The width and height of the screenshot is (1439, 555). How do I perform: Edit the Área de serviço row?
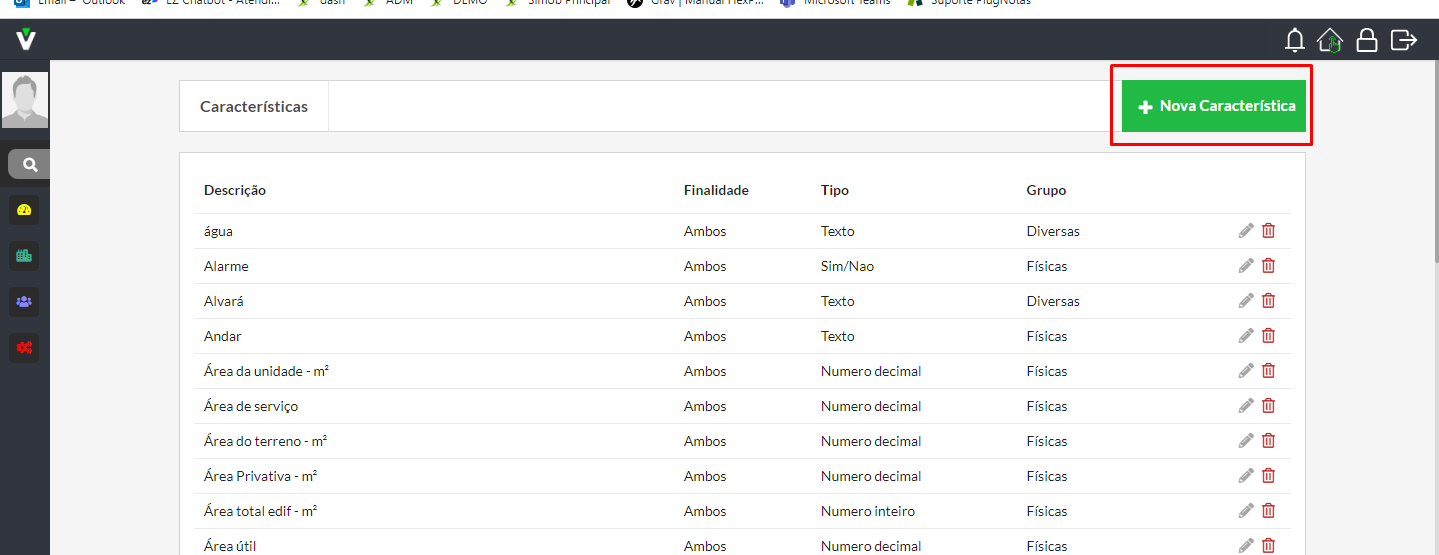click(1246, 406)
